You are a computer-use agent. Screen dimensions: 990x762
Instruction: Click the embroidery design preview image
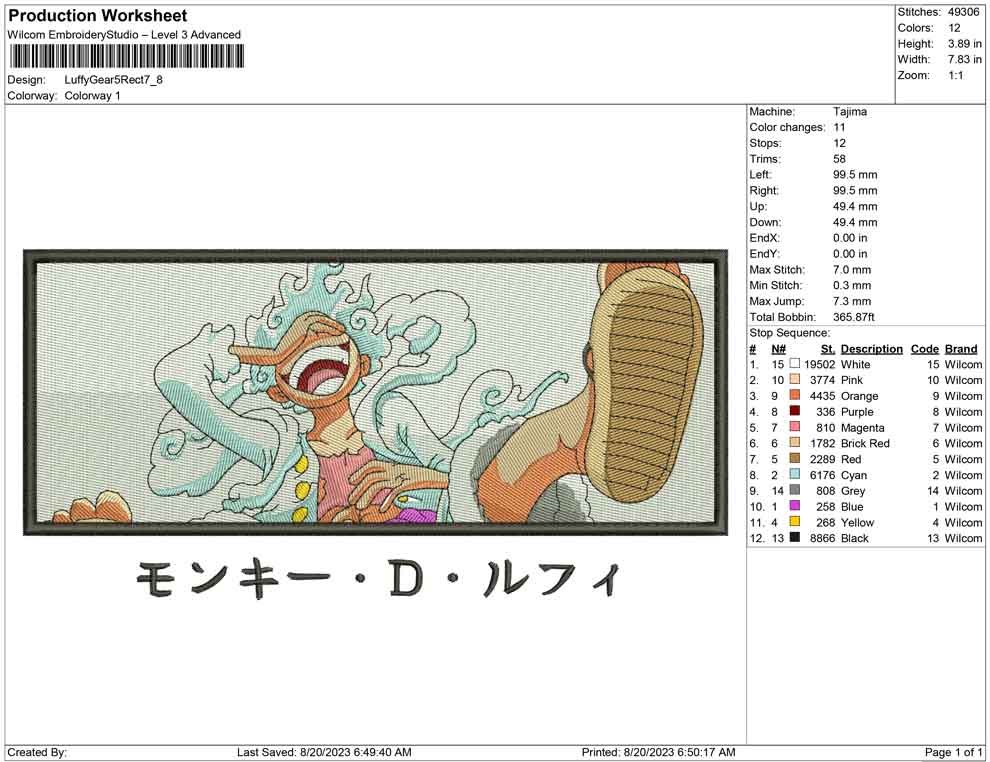pos(375,392)
